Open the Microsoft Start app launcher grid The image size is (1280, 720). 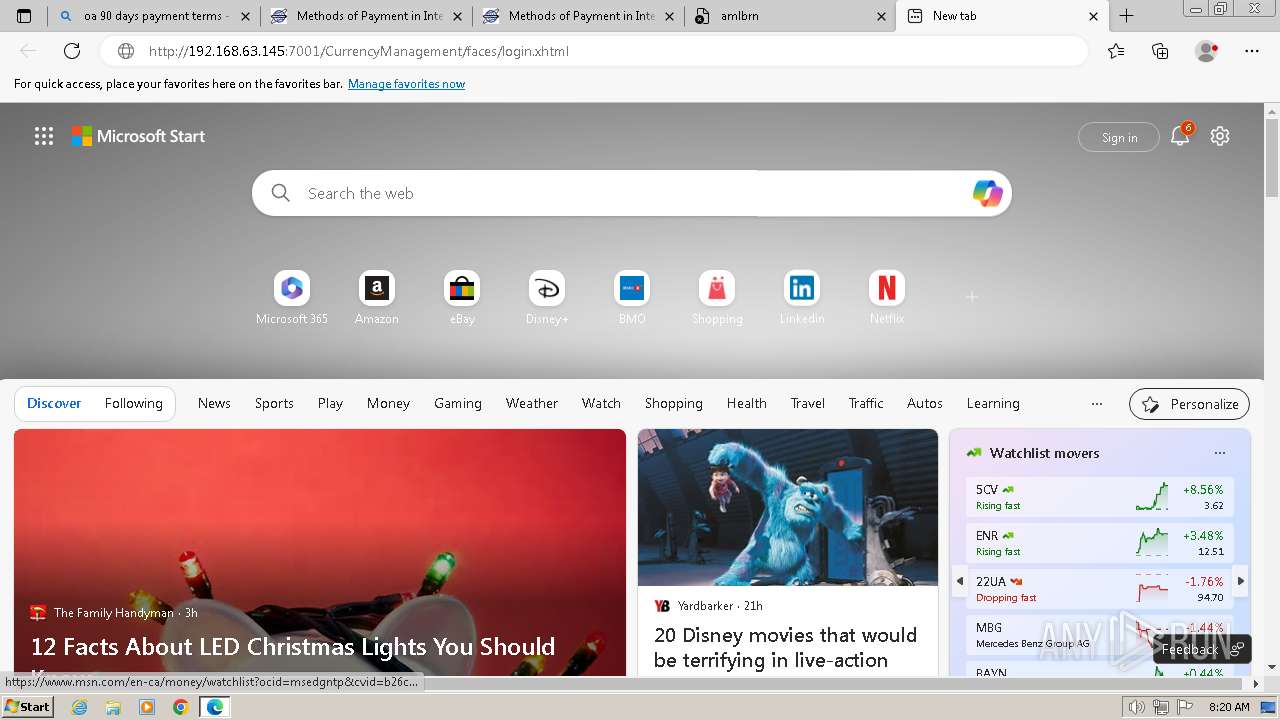(44, 136)
